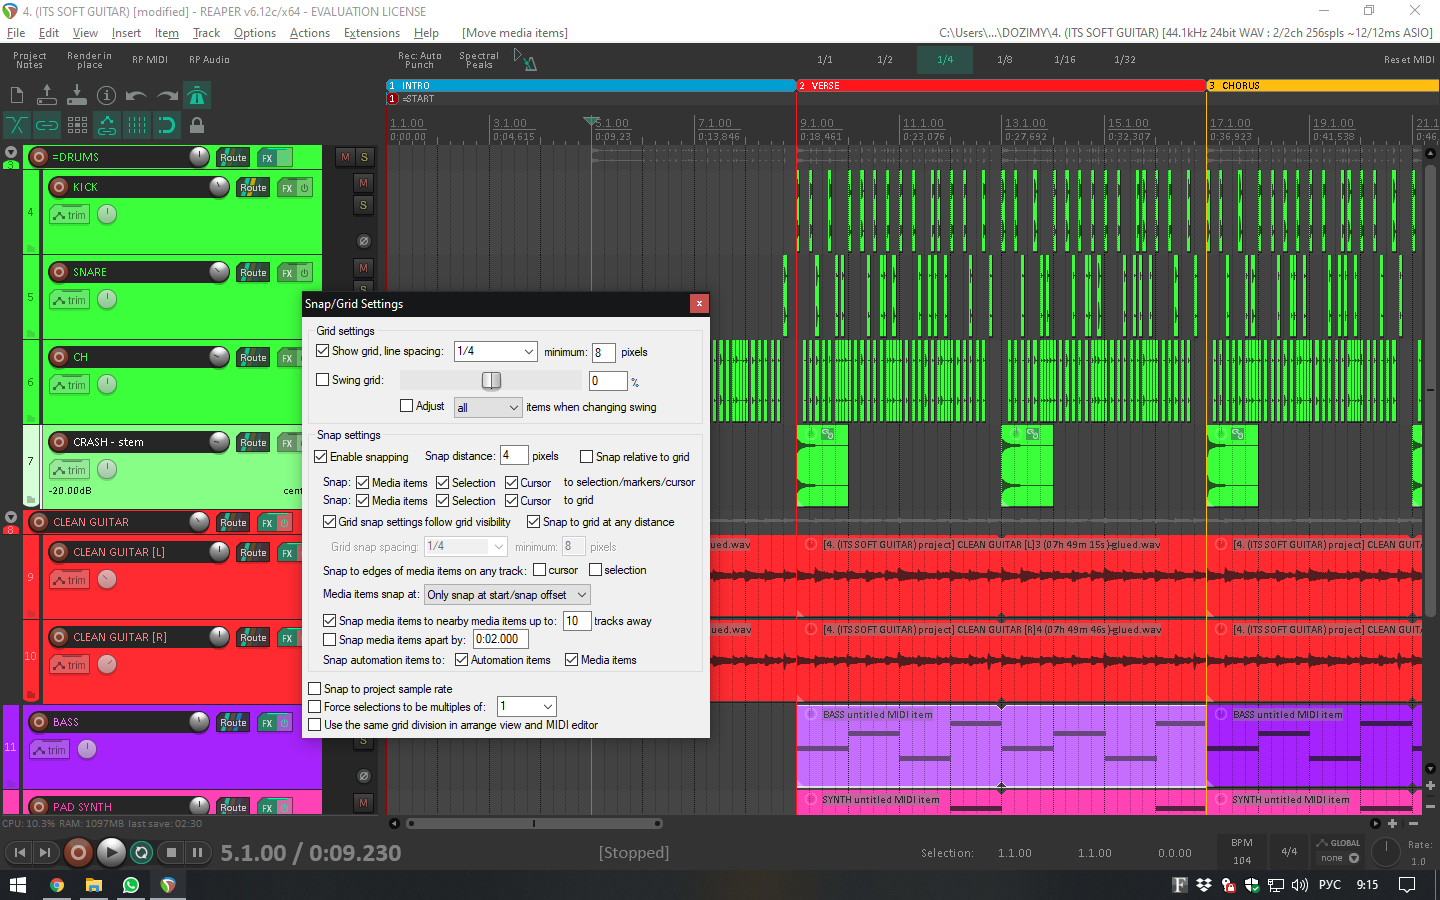Check Snap relative to grid

tap(586, 457)
